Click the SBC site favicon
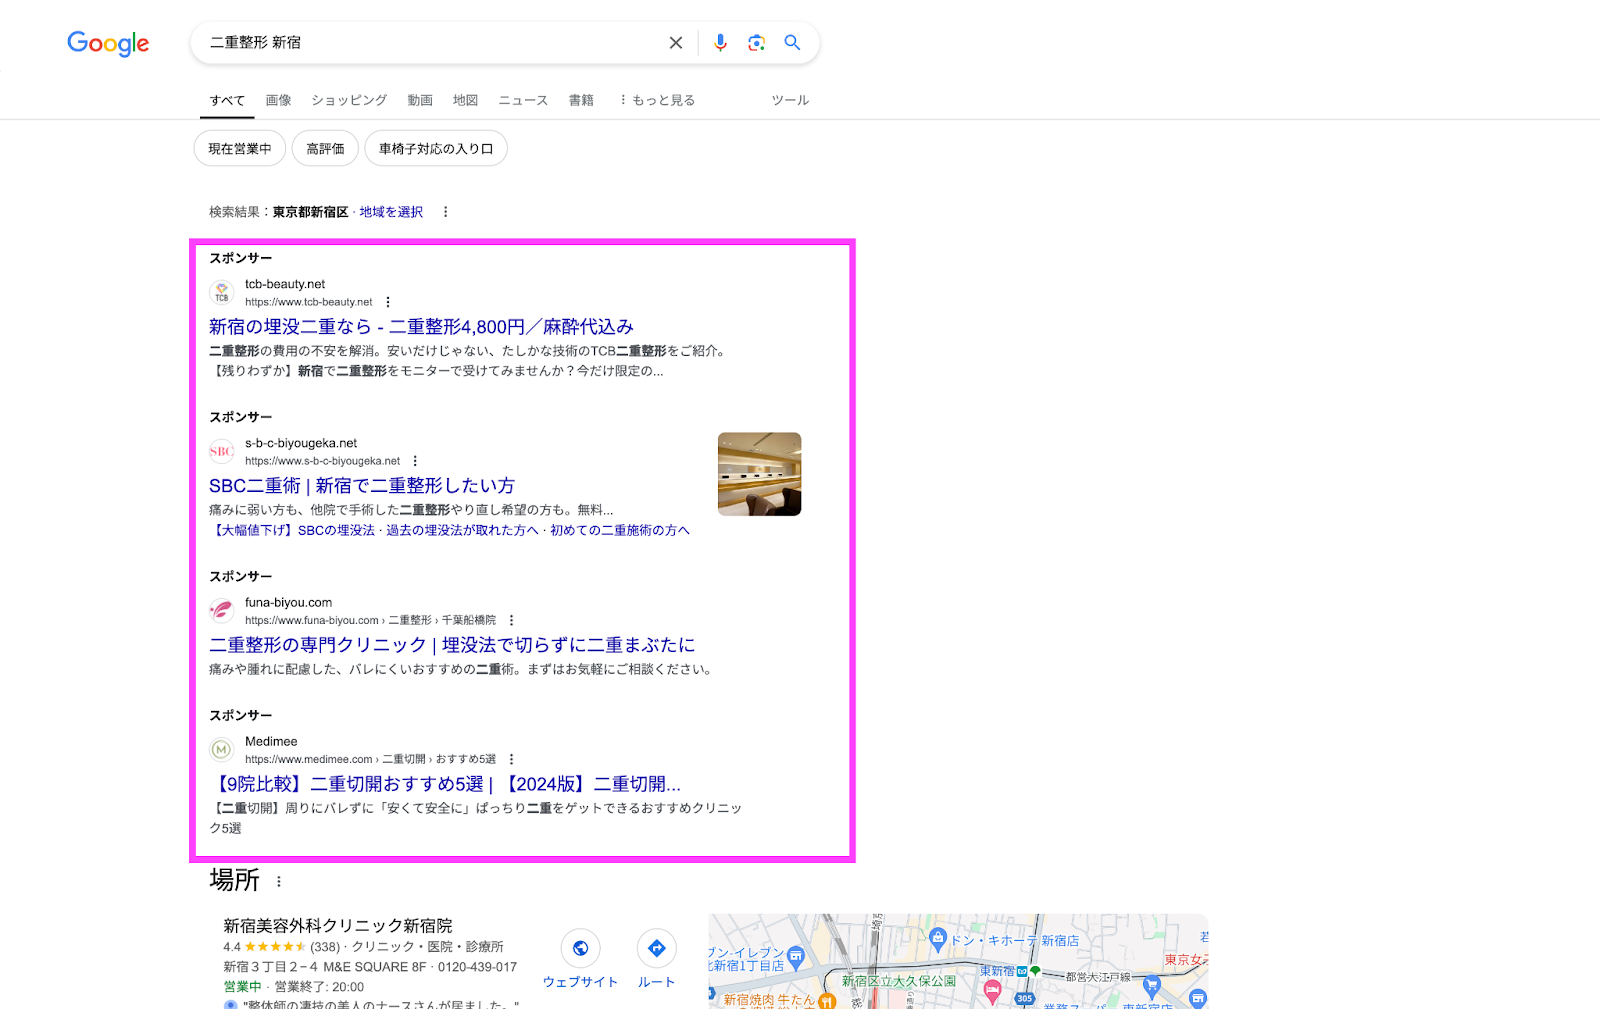This screenshot has height=1009, width=1600. coord(222,452)
